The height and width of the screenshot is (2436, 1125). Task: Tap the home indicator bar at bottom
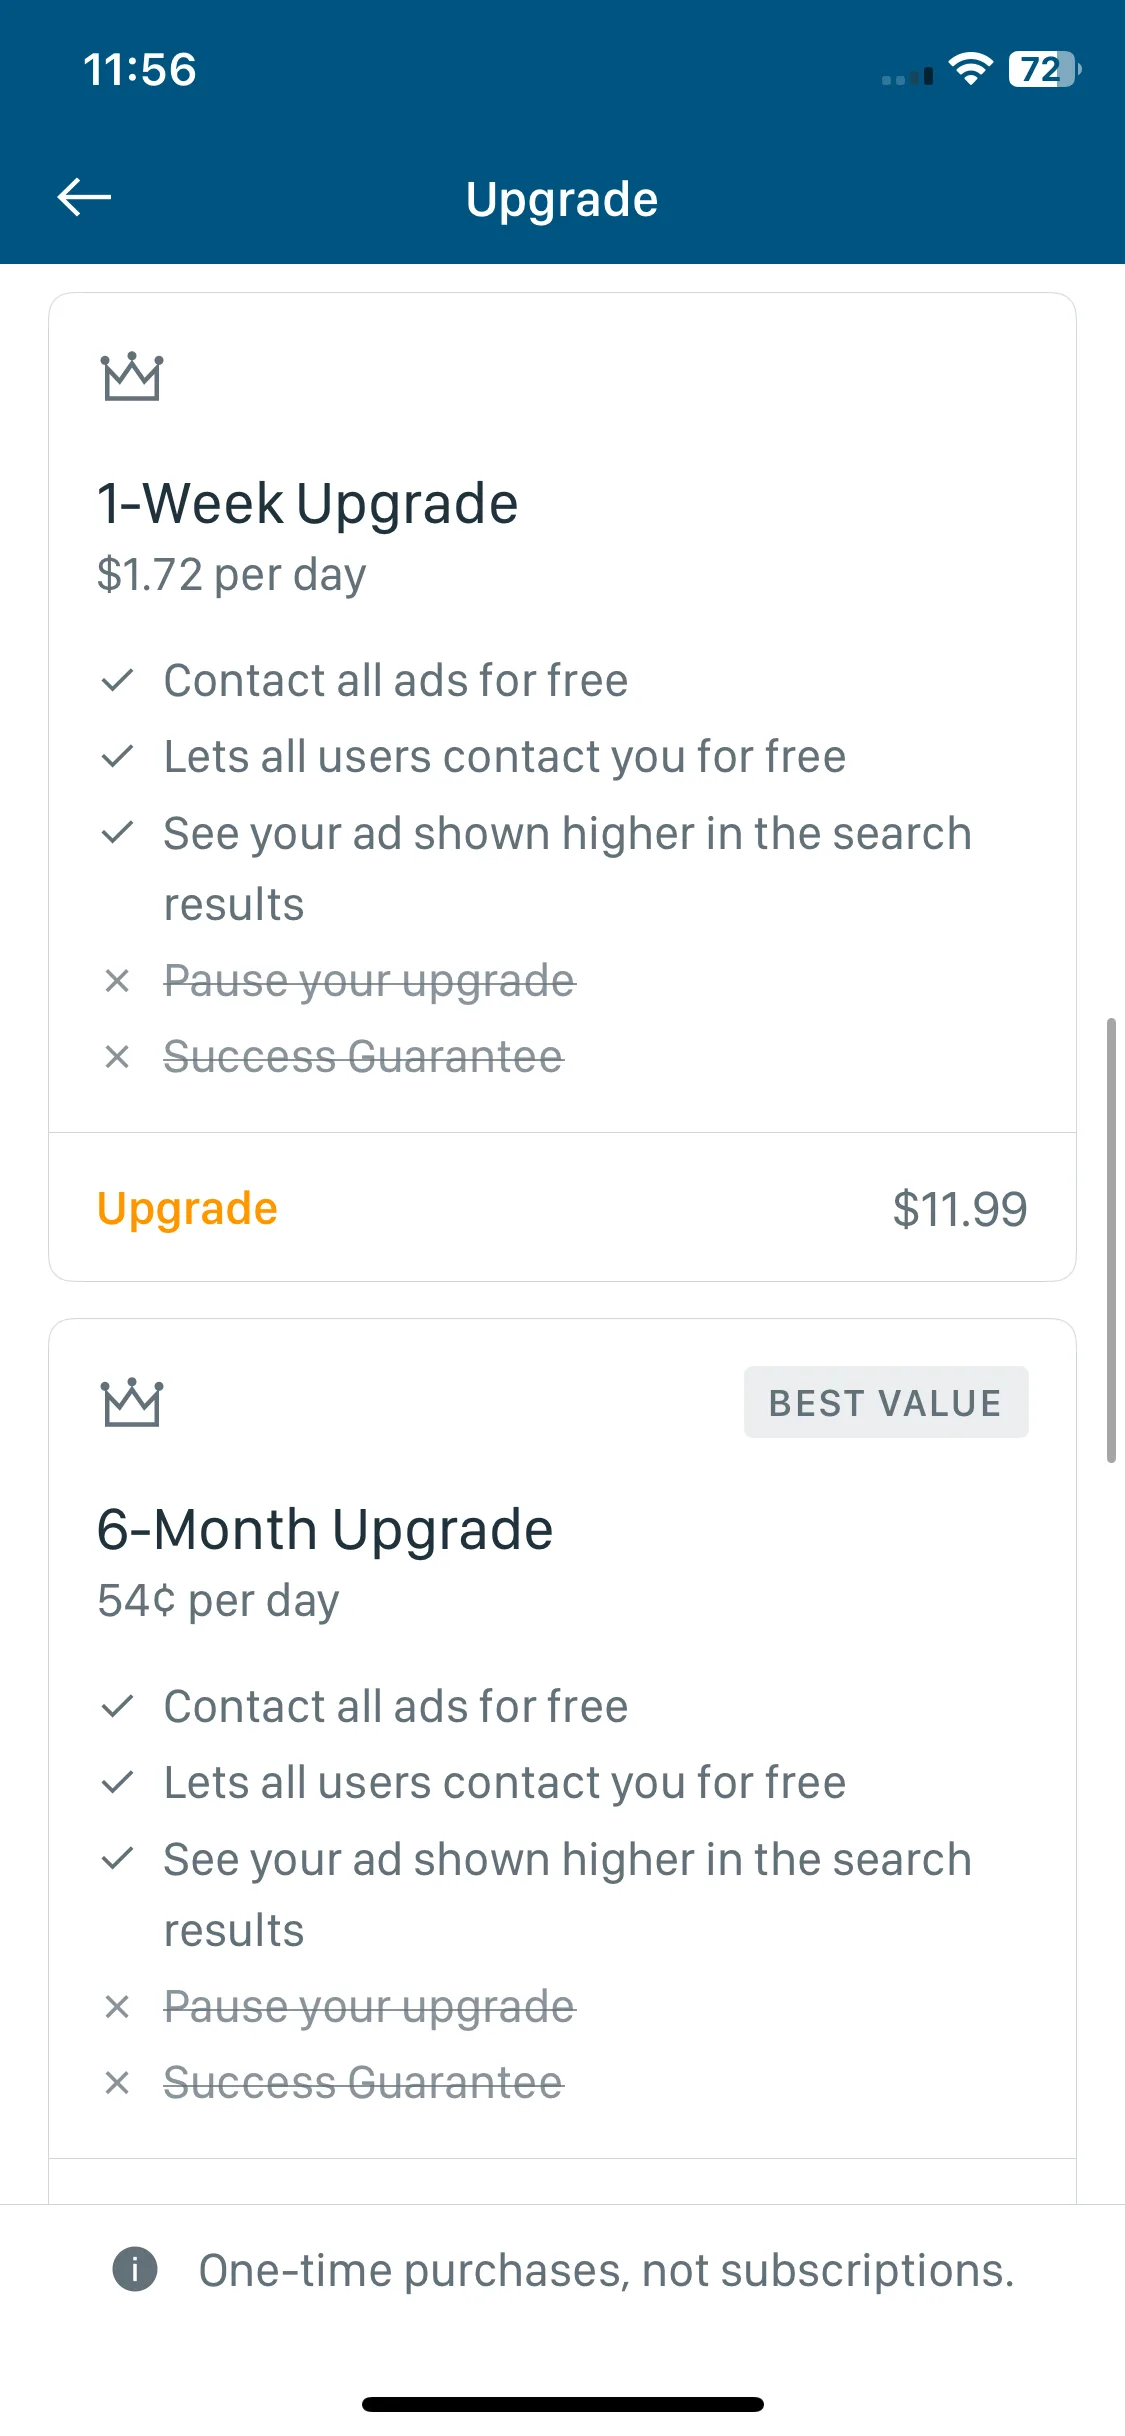pyautogui.click(x=563, y=2404)
